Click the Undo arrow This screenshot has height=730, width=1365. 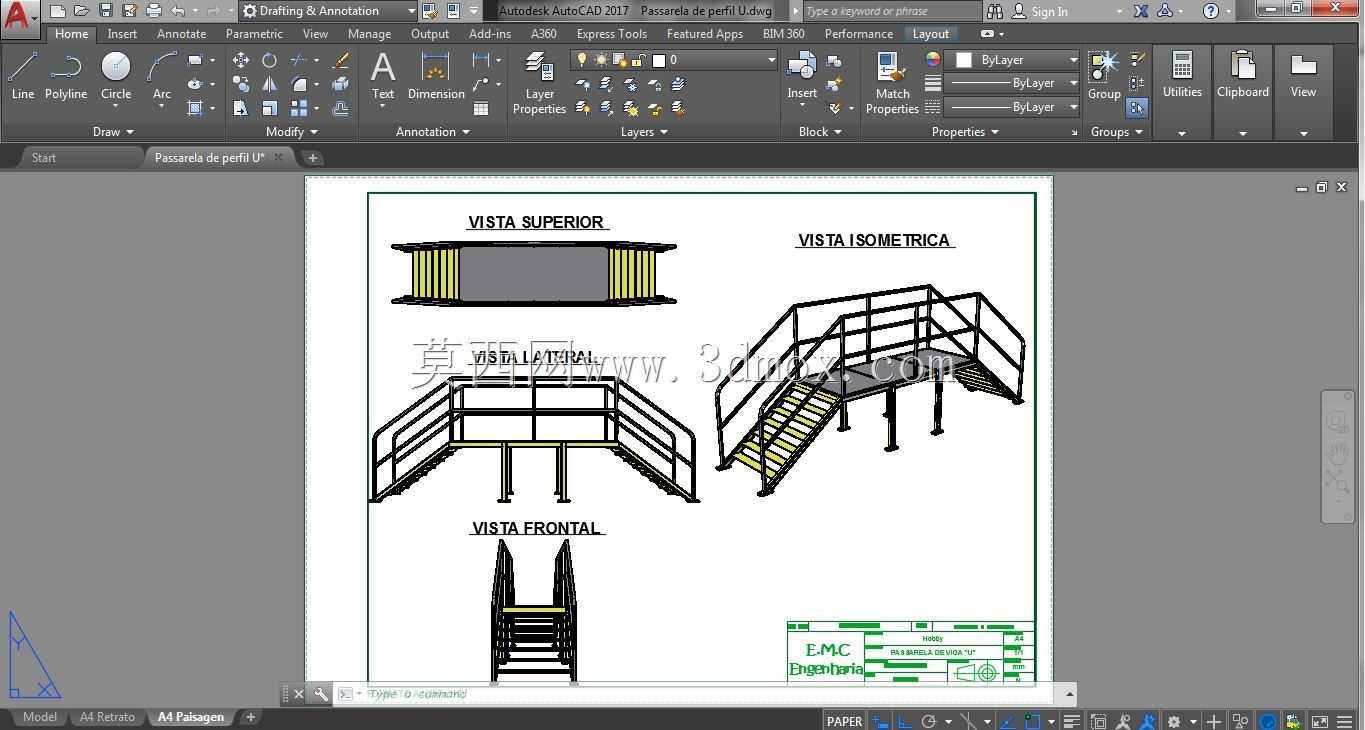177,11
